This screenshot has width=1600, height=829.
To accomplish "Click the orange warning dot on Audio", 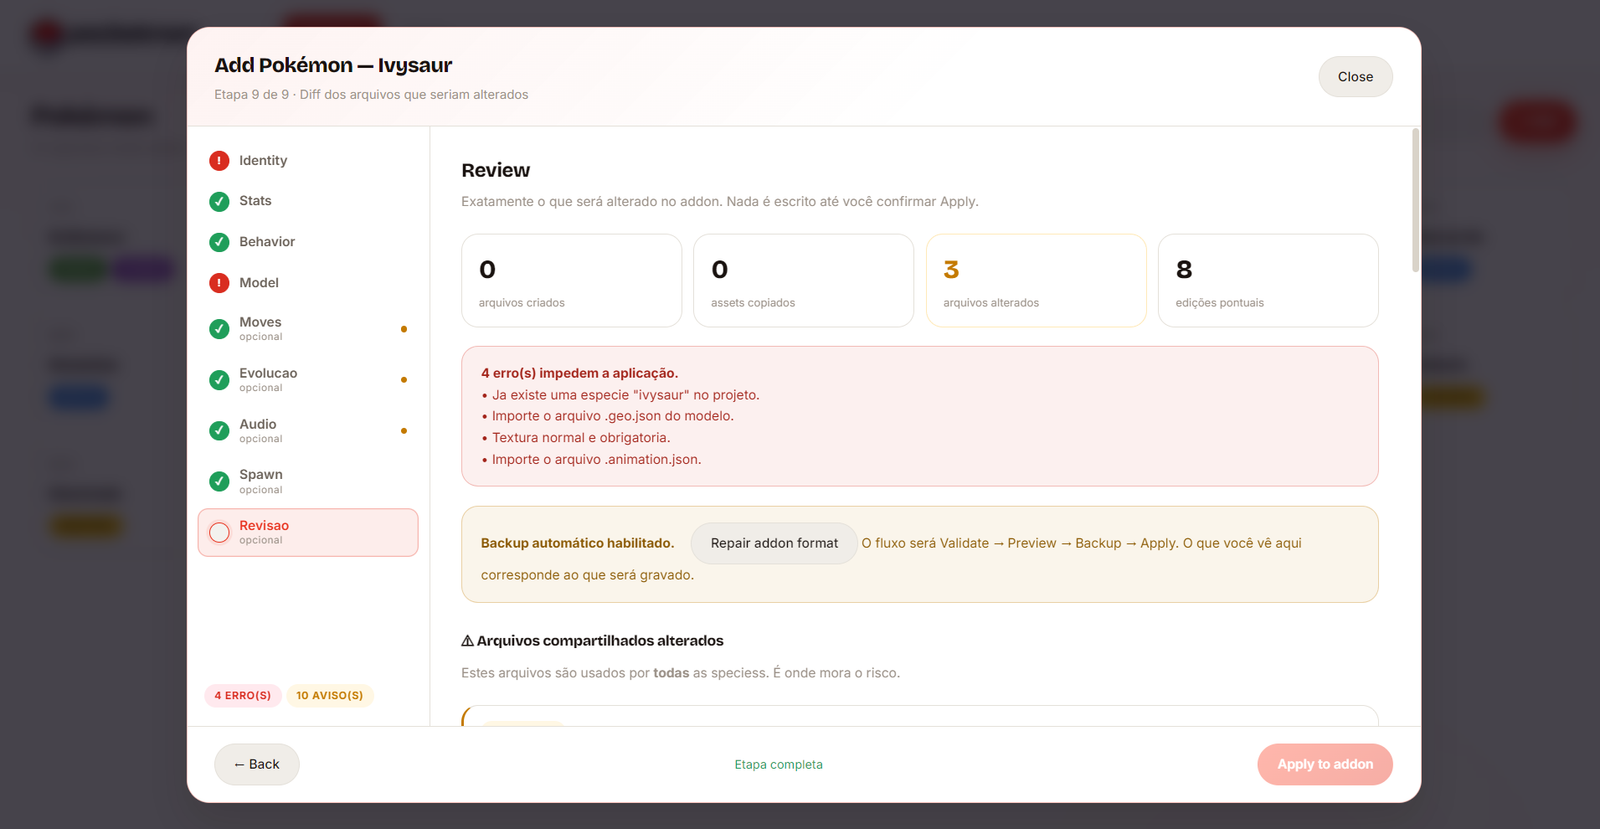I will (x=404, y=431).
